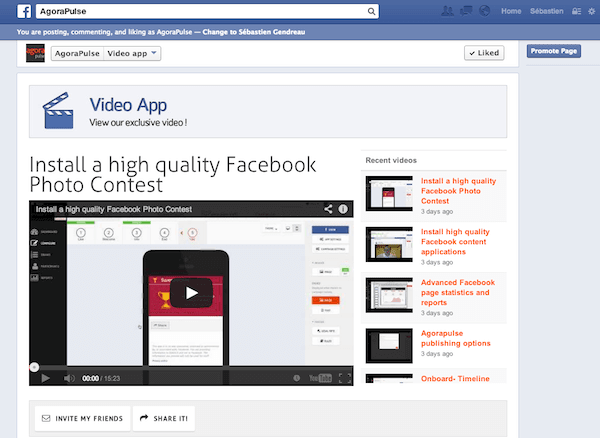Open Onboard- Timeline video link

pos(455,378)
